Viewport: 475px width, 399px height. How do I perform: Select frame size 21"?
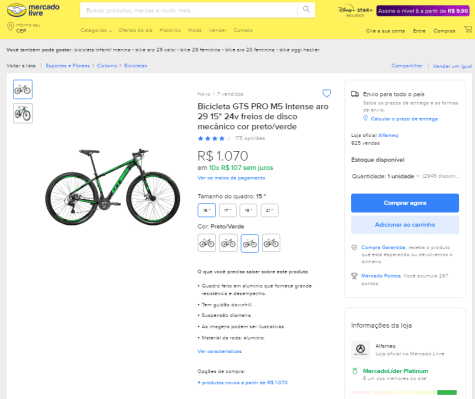269,210
